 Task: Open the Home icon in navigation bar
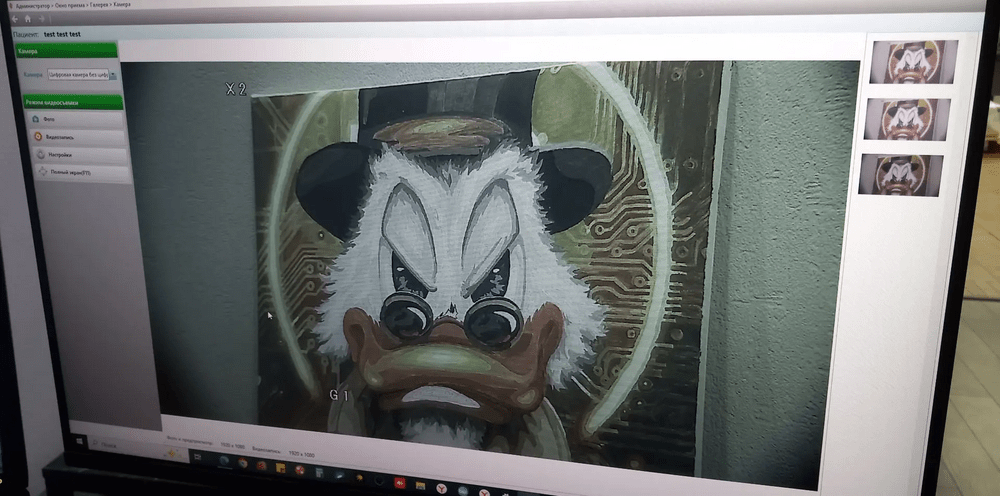pyautogui.click(x=28, y=18)
